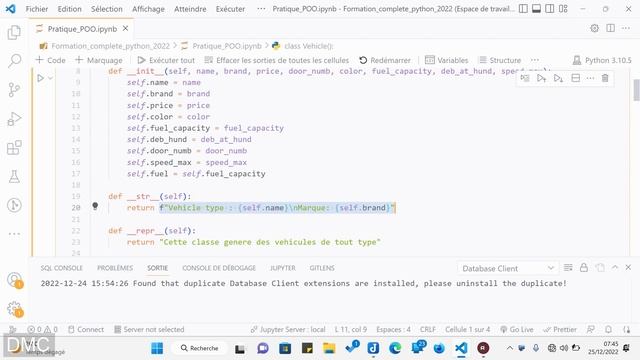The height and width of the screenshot is (360, 640).
Task: Show additional activity bar views ellipsis
Action: (x=14, y=234)
